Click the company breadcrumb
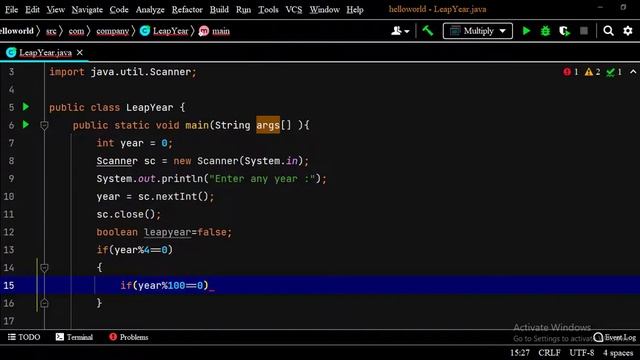This screenshot has width=640, height=360. [113, 31]
